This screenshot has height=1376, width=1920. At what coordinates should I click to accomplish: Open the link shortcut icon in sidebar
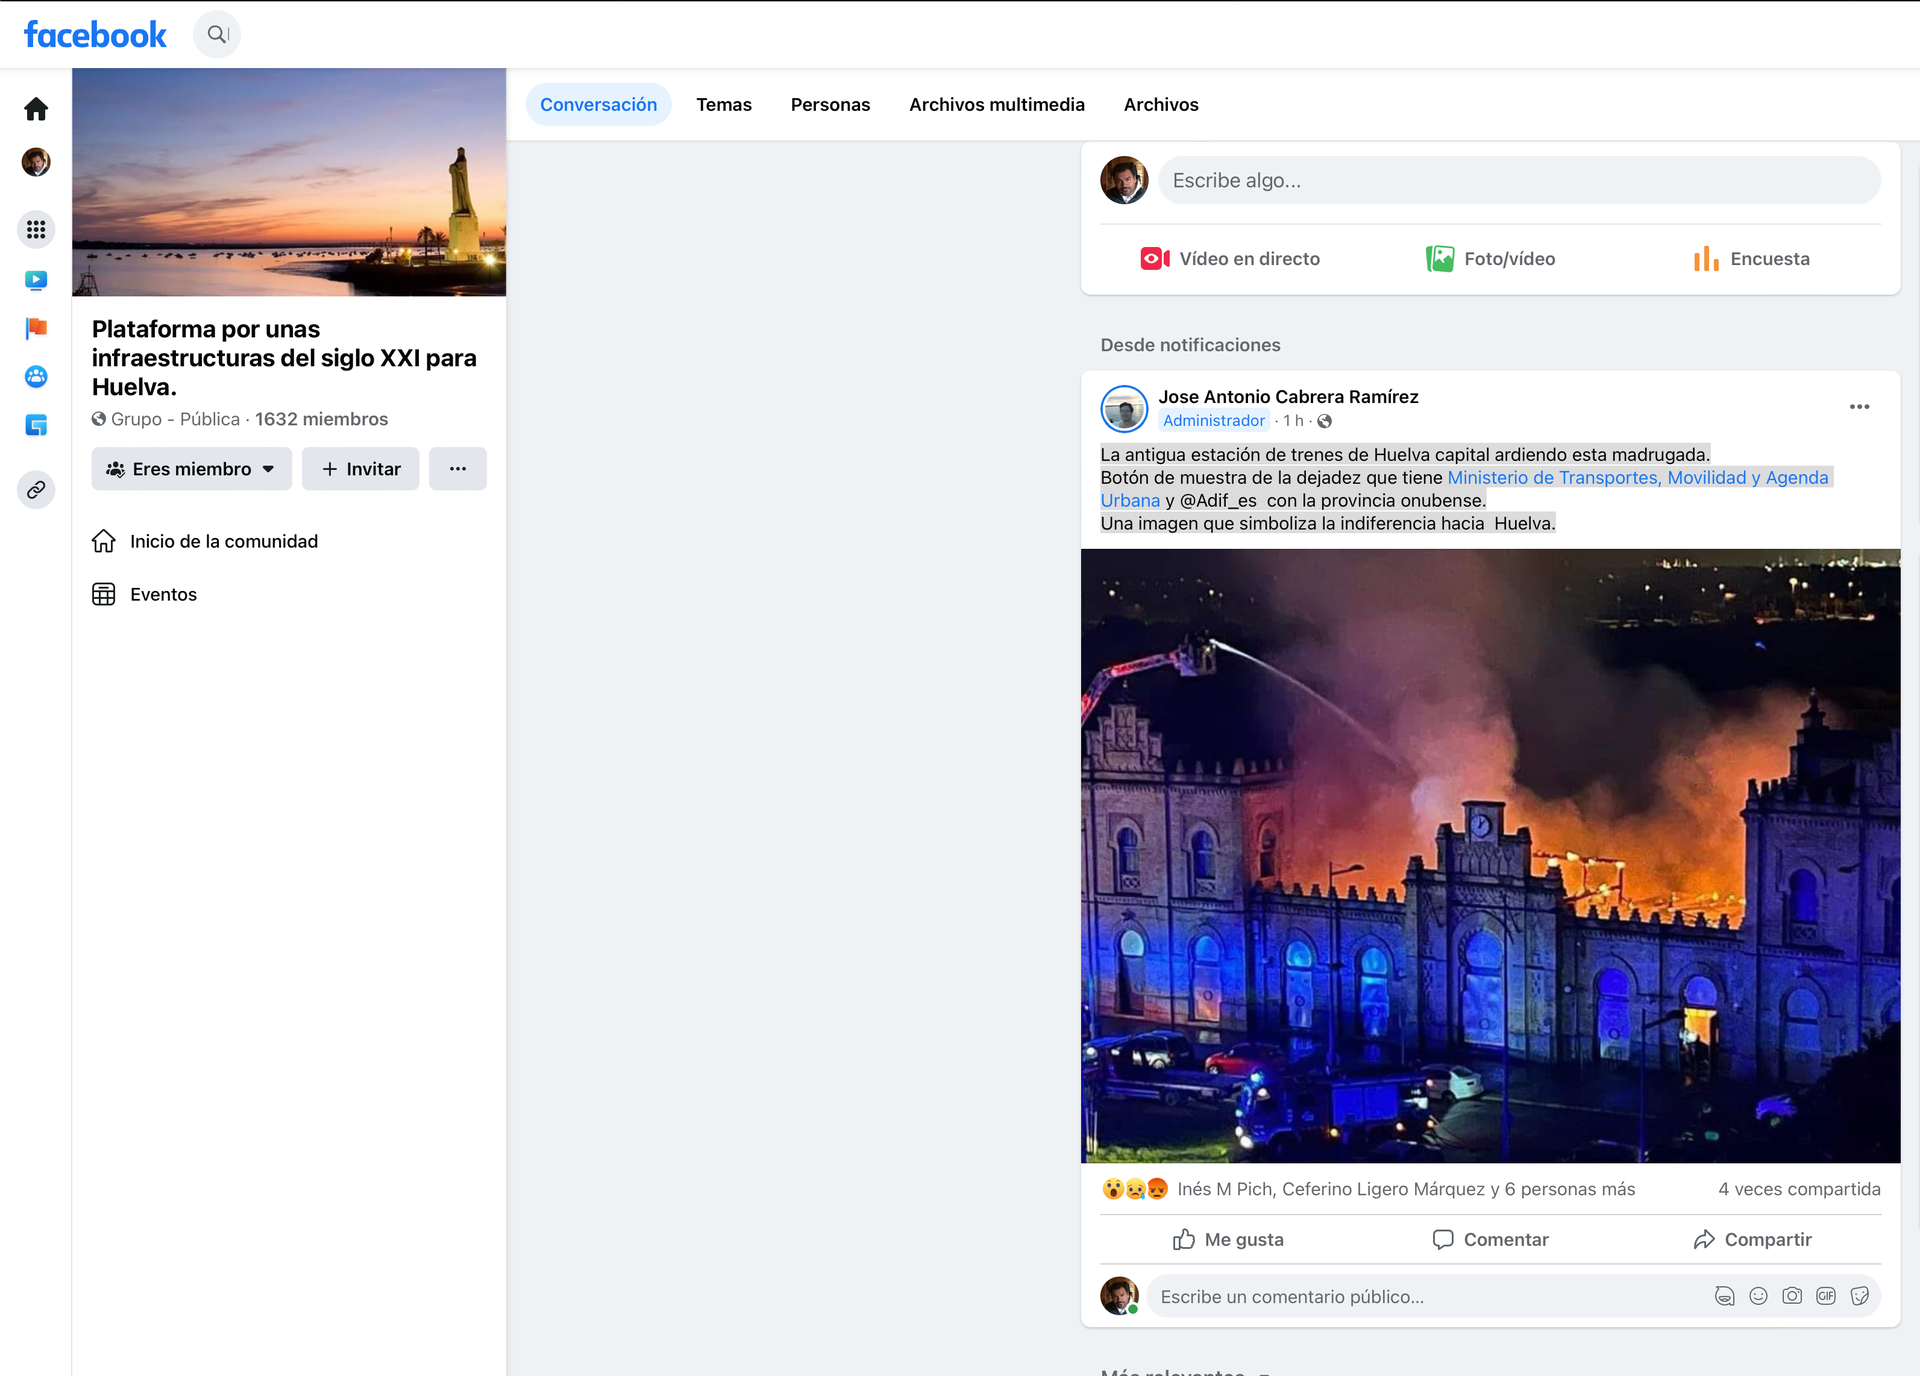(36, 490)
